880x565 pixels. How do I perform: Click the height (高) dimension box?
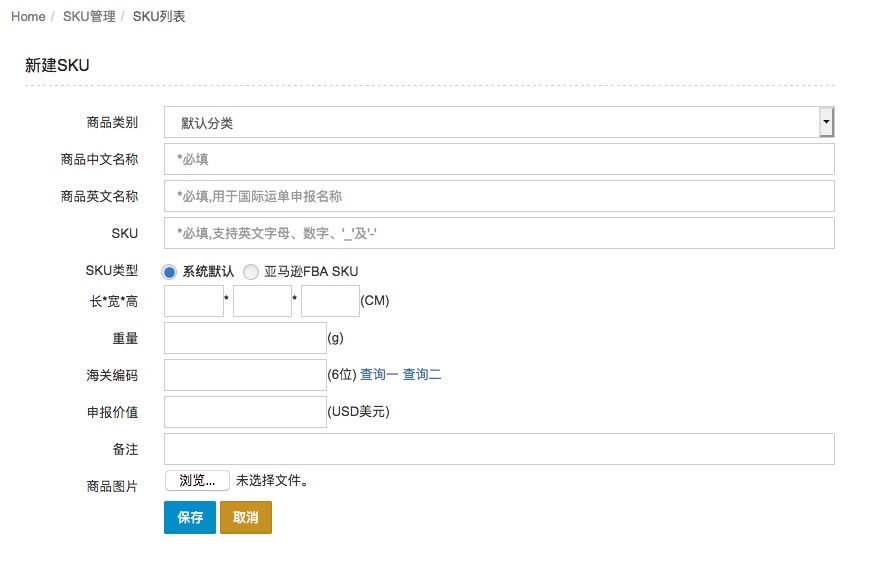(330, 301)
